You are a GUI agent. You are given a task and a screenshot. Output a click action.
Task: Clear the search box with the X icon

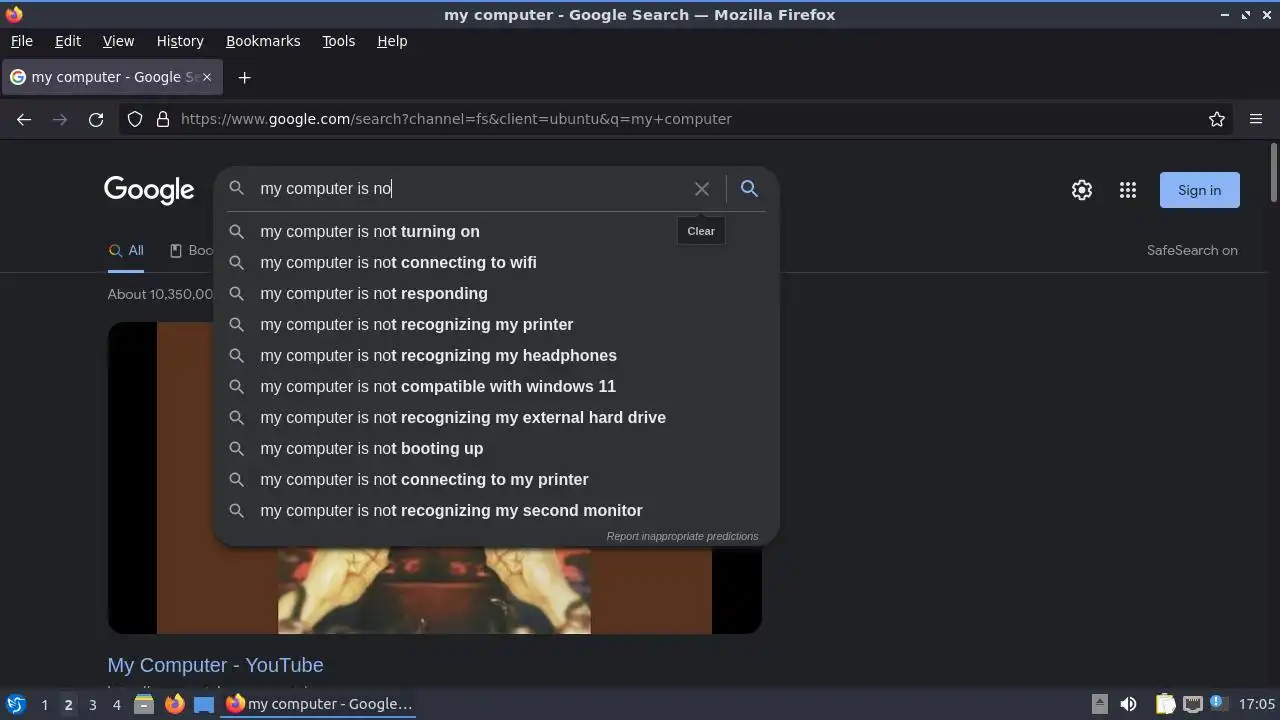[702, 189]
